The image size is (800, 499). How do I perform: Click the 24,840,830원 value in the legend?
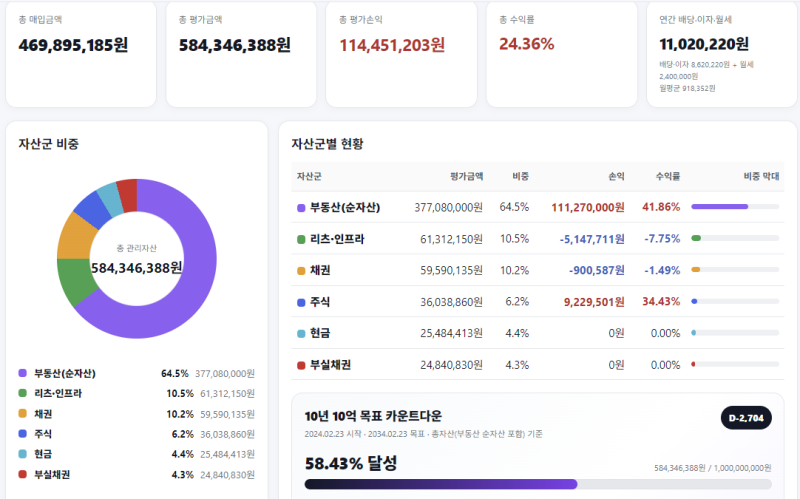tap(227, 475)
